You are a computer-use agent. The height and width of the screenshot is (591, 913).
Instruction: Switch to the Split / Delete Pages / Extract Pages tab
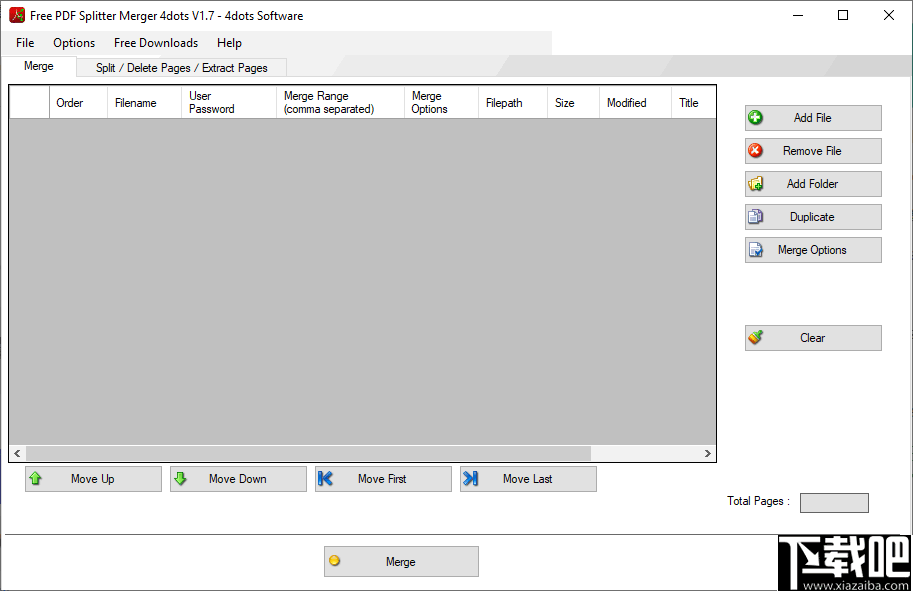180,67
